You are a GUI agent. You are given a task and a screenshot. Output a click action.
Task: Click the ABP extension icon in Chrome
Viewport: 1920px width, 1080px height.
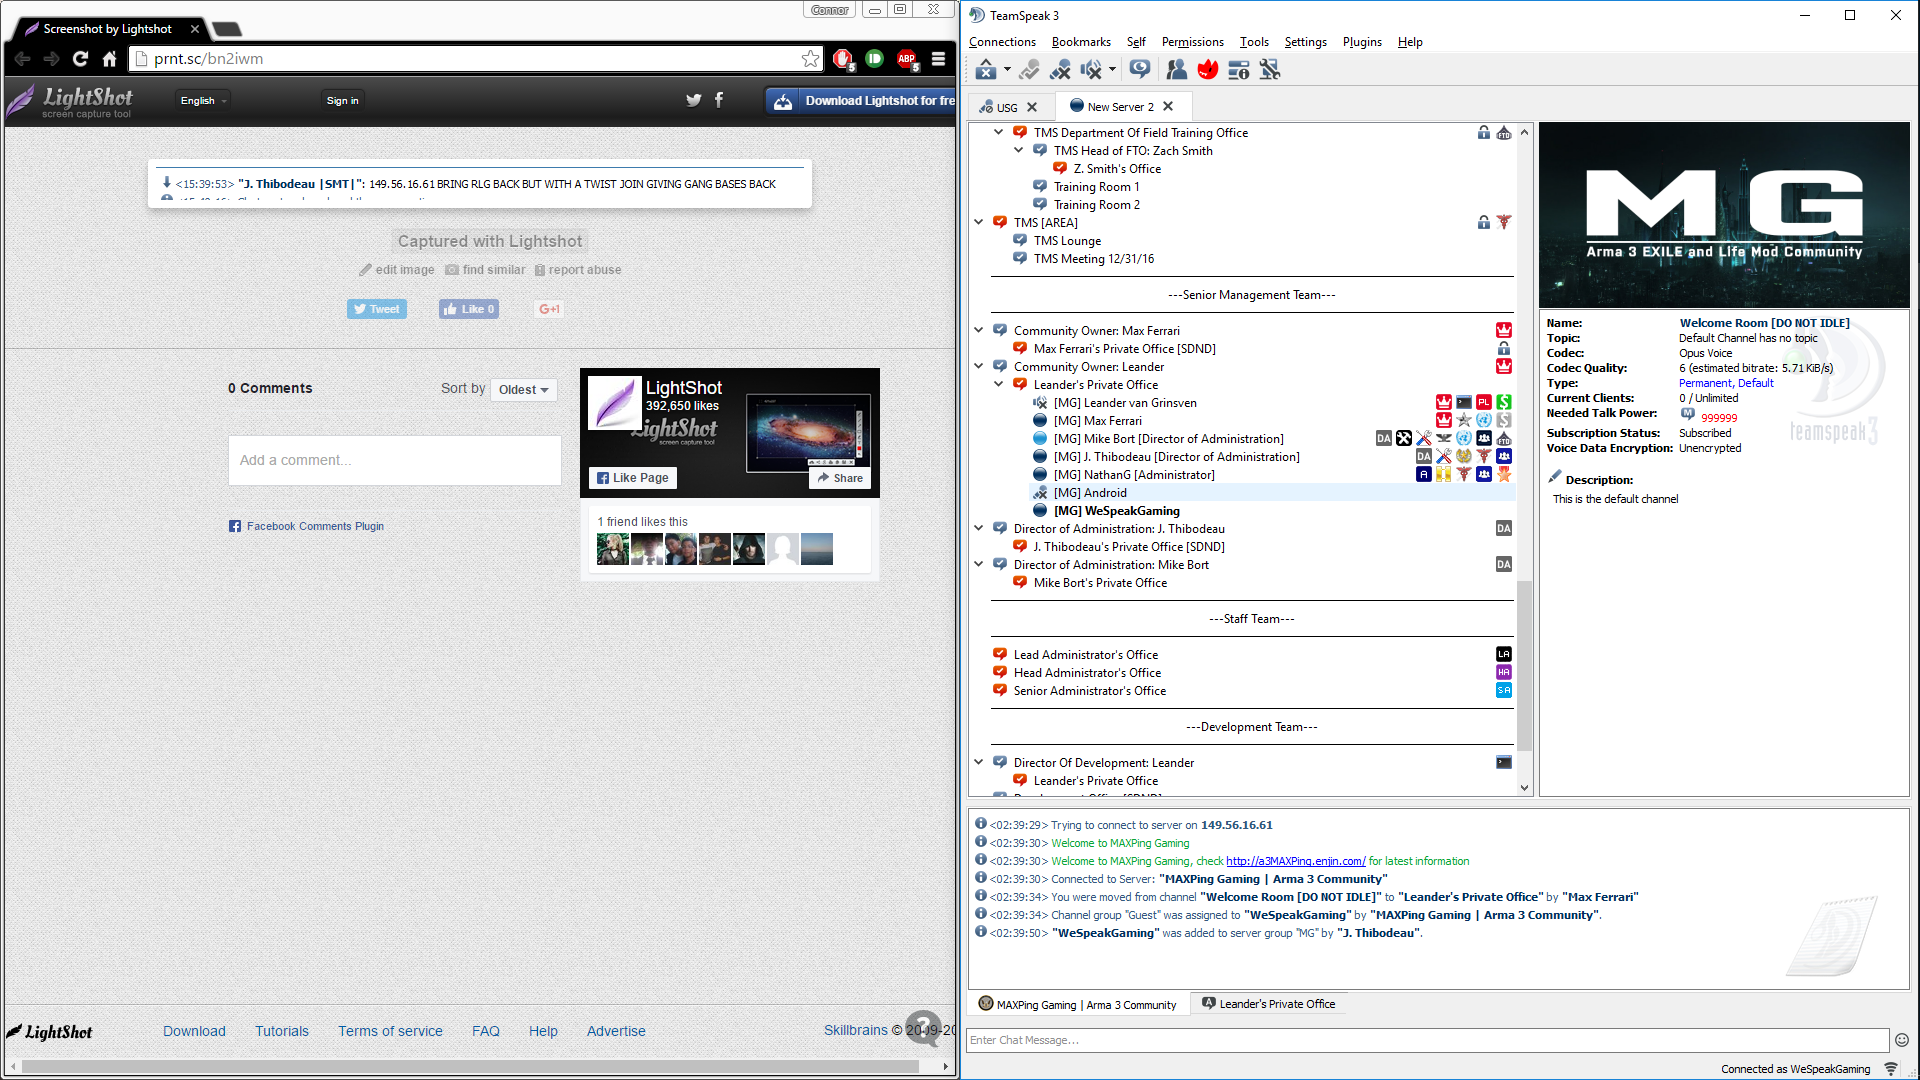pos(906,59)
